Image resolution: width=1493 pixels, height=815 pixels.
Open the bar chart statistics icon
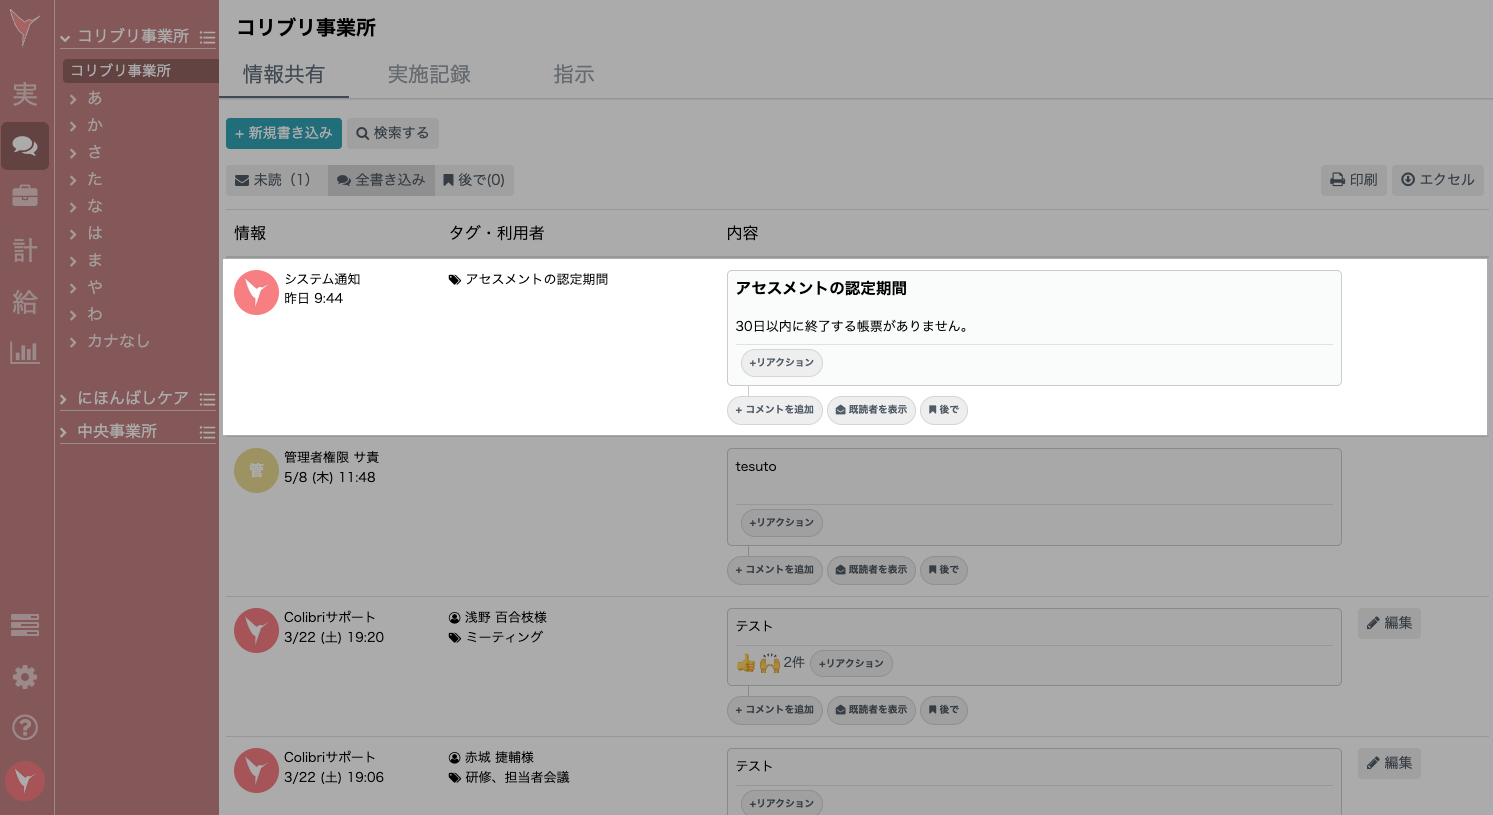(x=24, y=352)
